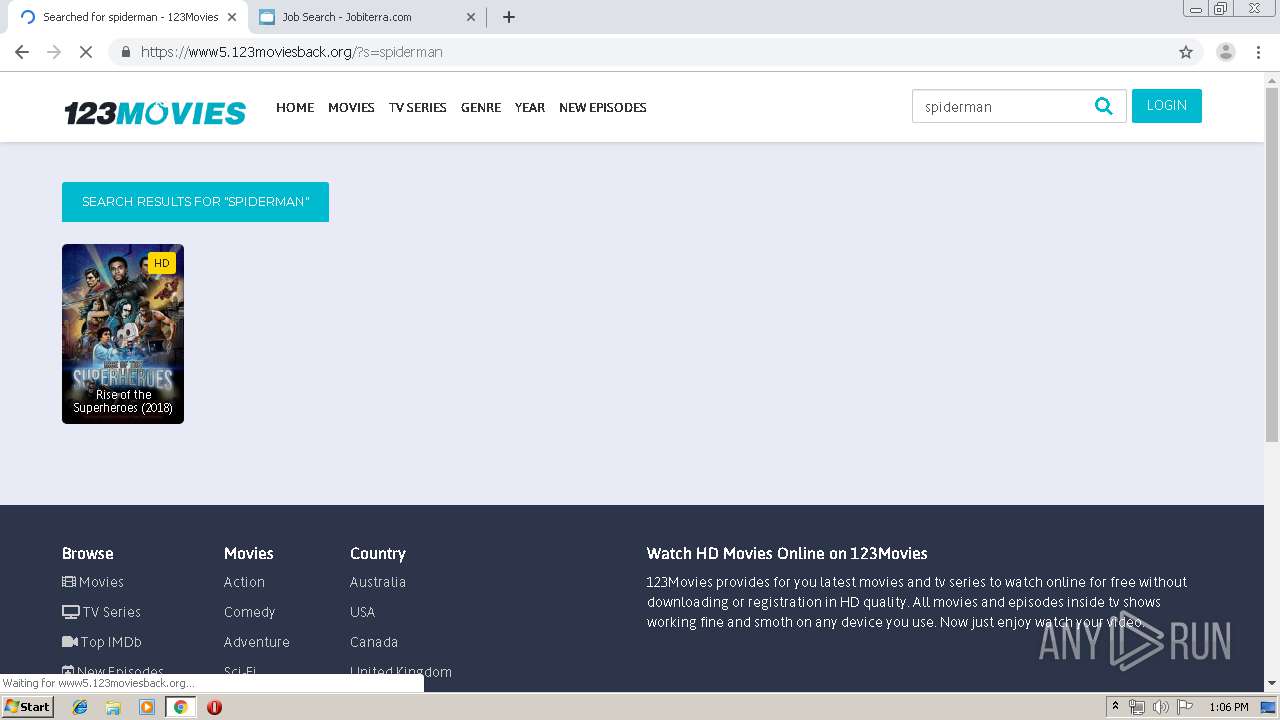The image size is (1280, 720).
Task: Open the Australia country link
Action: pyautogui.click(x=378, y=582)
